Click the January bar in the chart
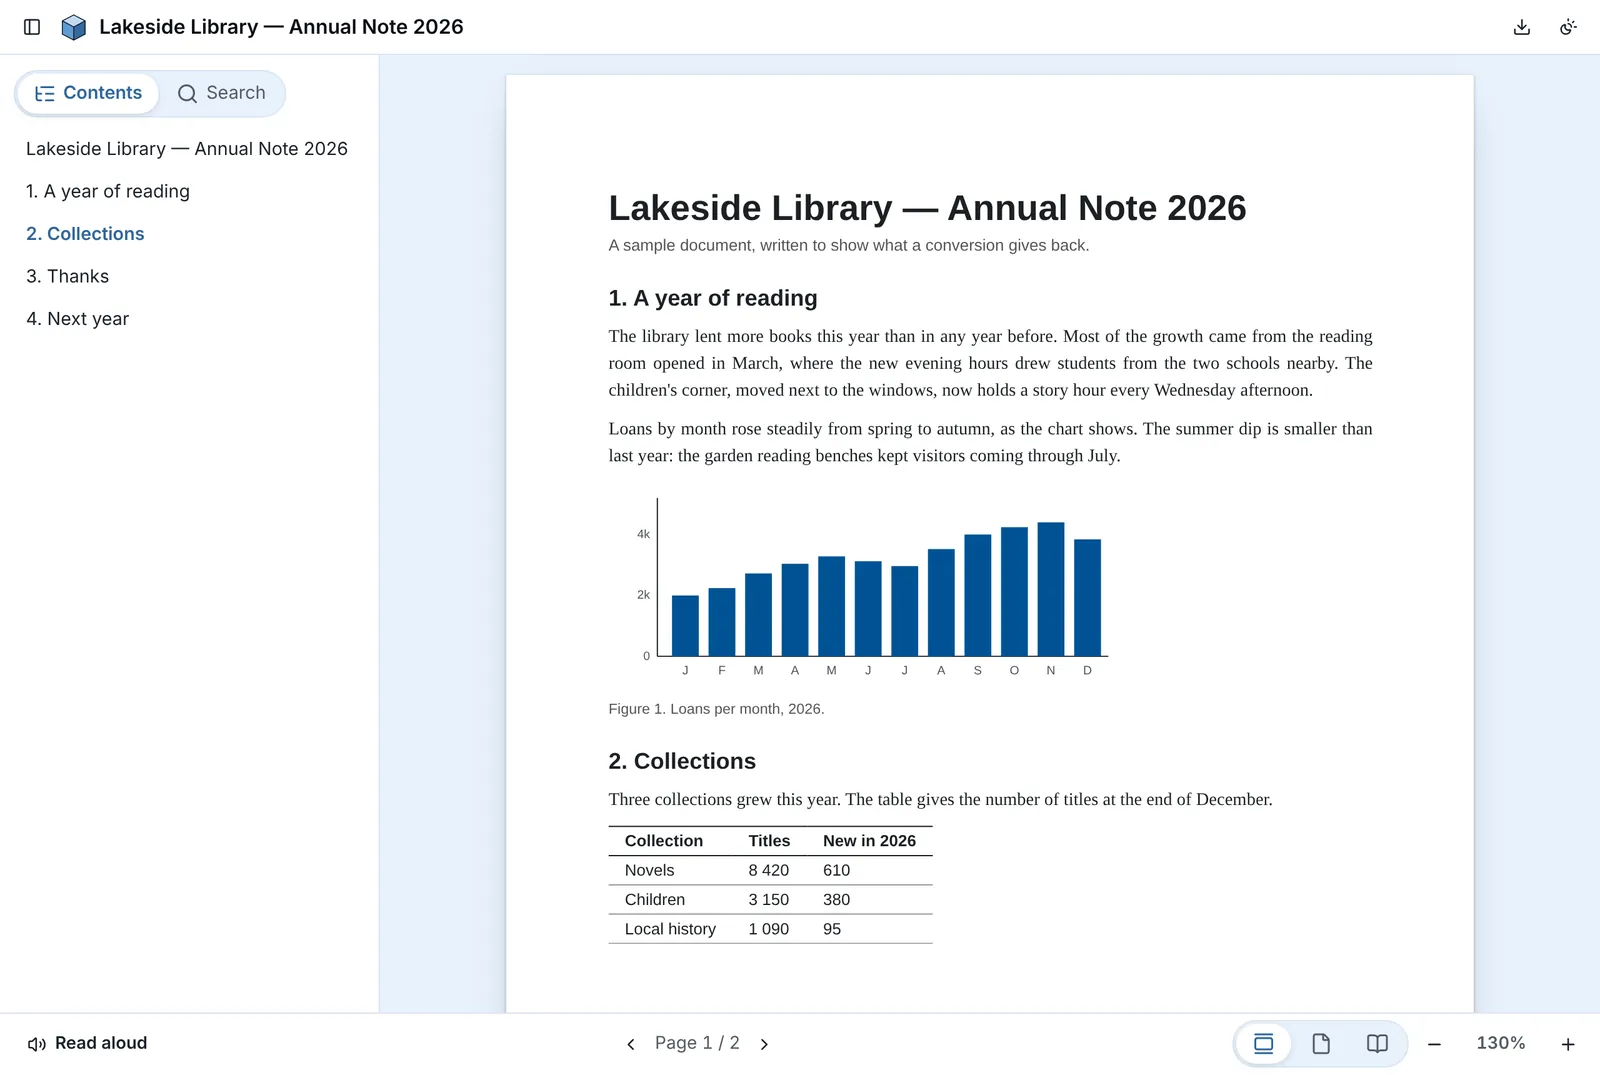 point(685,626)
